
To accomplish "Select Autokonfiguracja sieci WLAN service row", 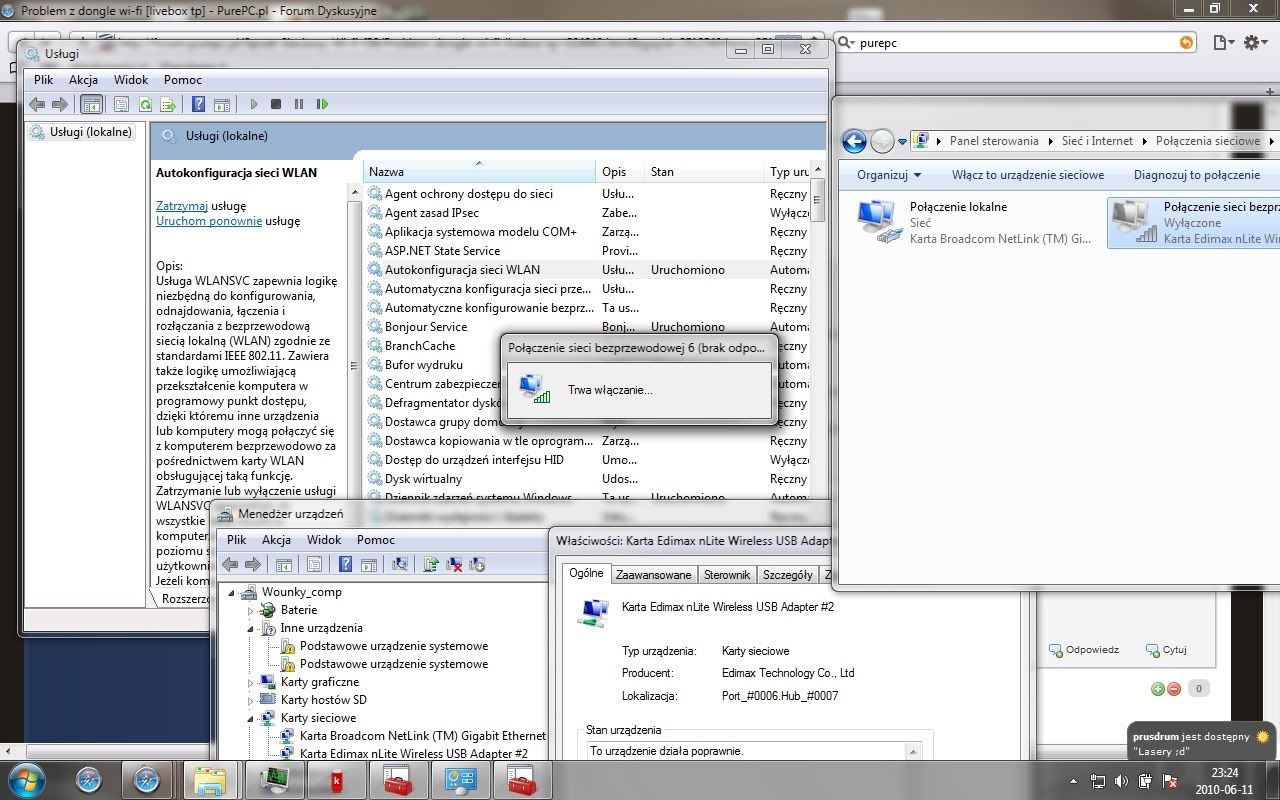I will (x=588, y=270).
